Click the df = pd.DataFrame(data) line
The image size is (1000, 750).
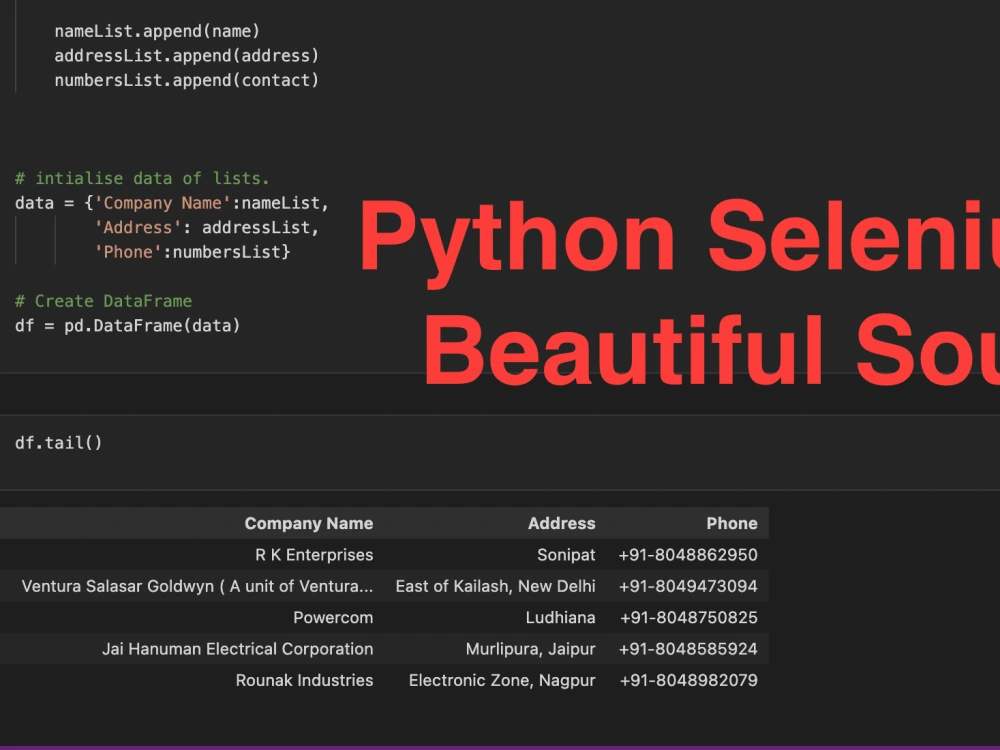(128, 326)
